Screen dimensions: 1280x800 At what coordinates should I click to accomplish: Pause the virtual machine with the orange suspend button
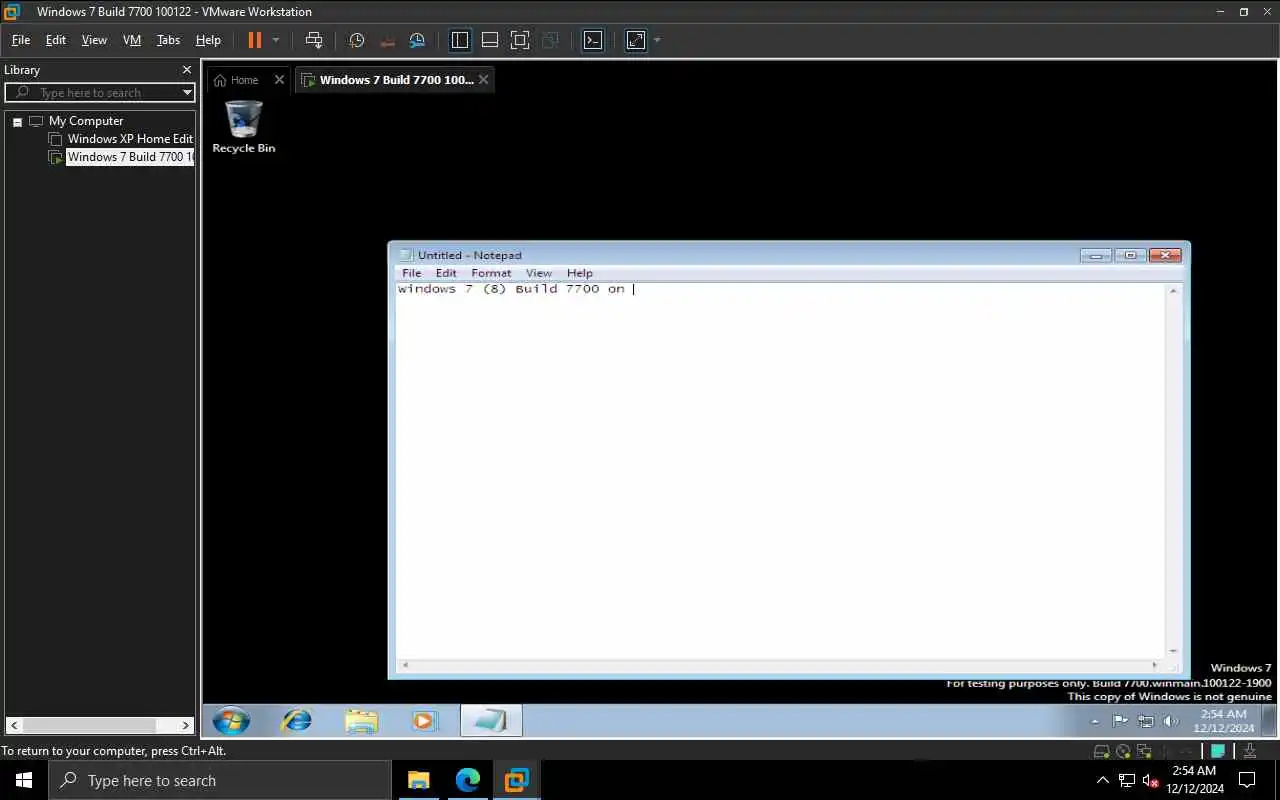pyautogui.click(x=254, y=40)
